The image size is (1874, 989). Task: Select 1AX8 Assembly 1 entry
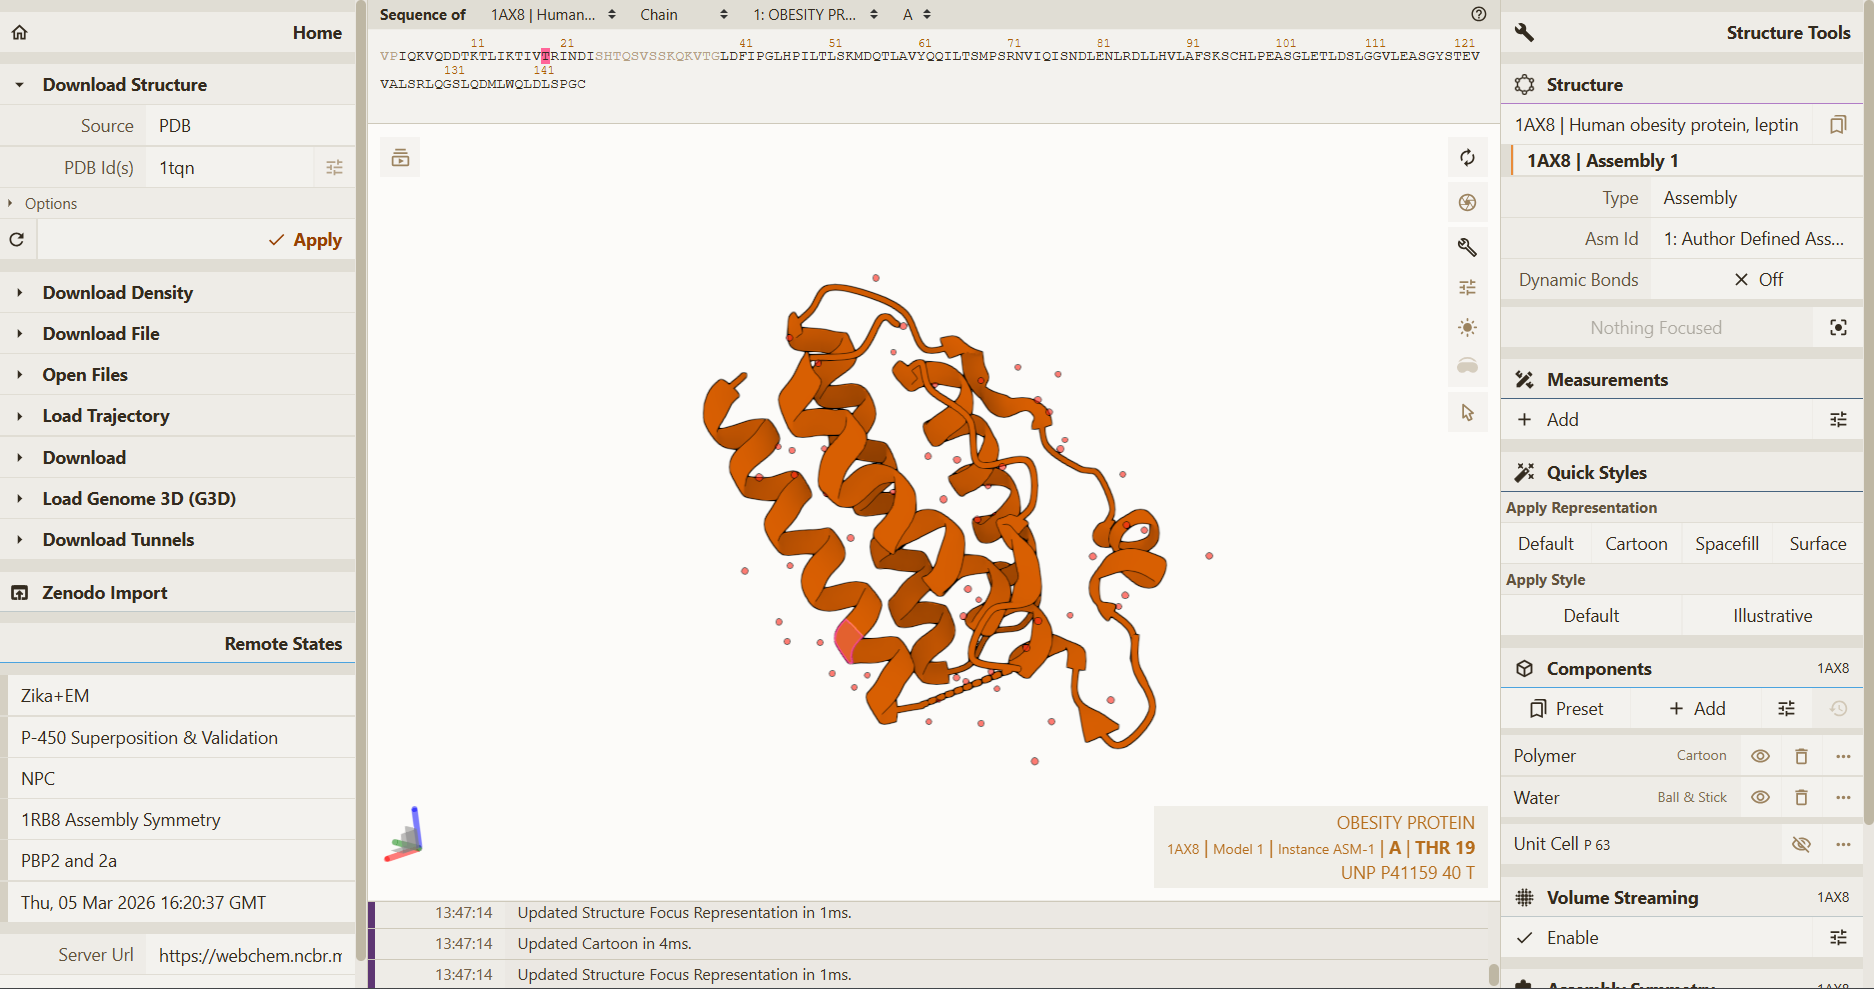pyautogui.click(x=1686, y=161)
